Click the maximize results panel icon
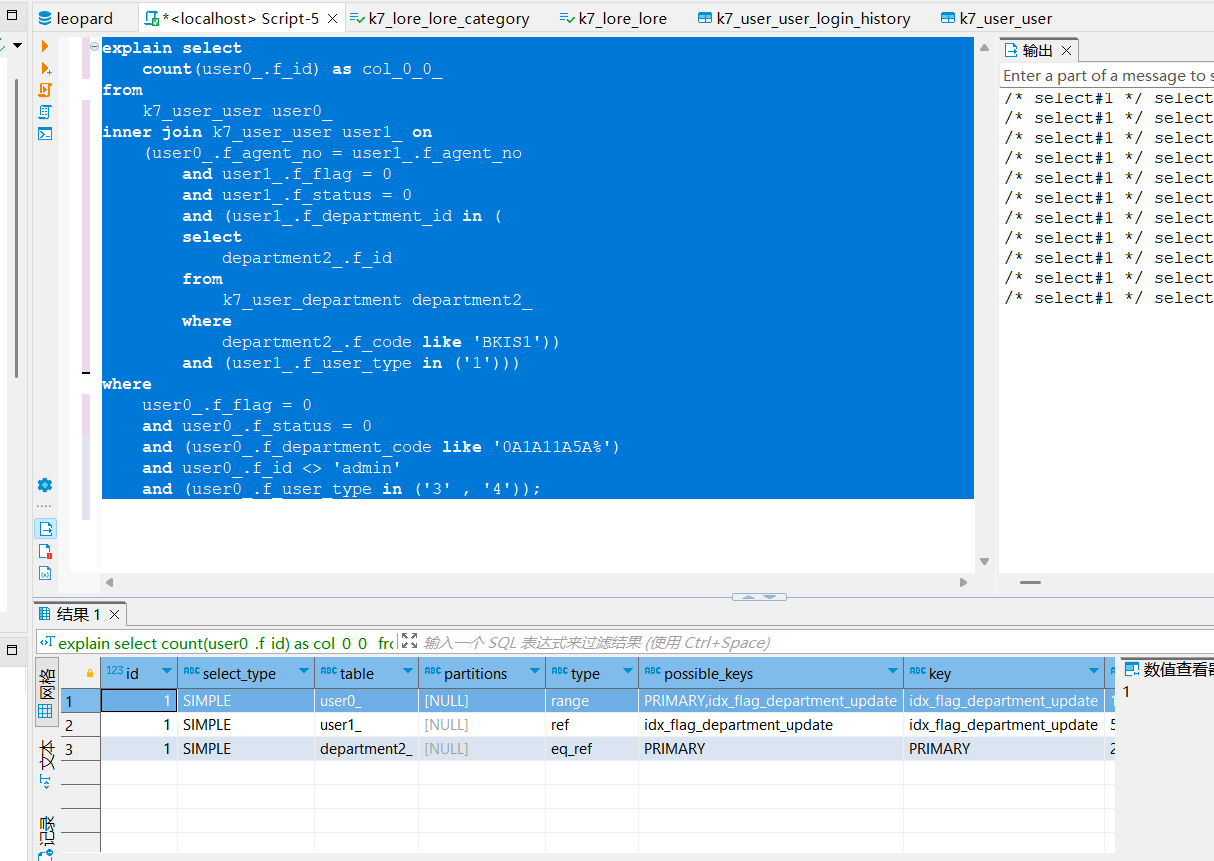 click(x=408, y=642)
